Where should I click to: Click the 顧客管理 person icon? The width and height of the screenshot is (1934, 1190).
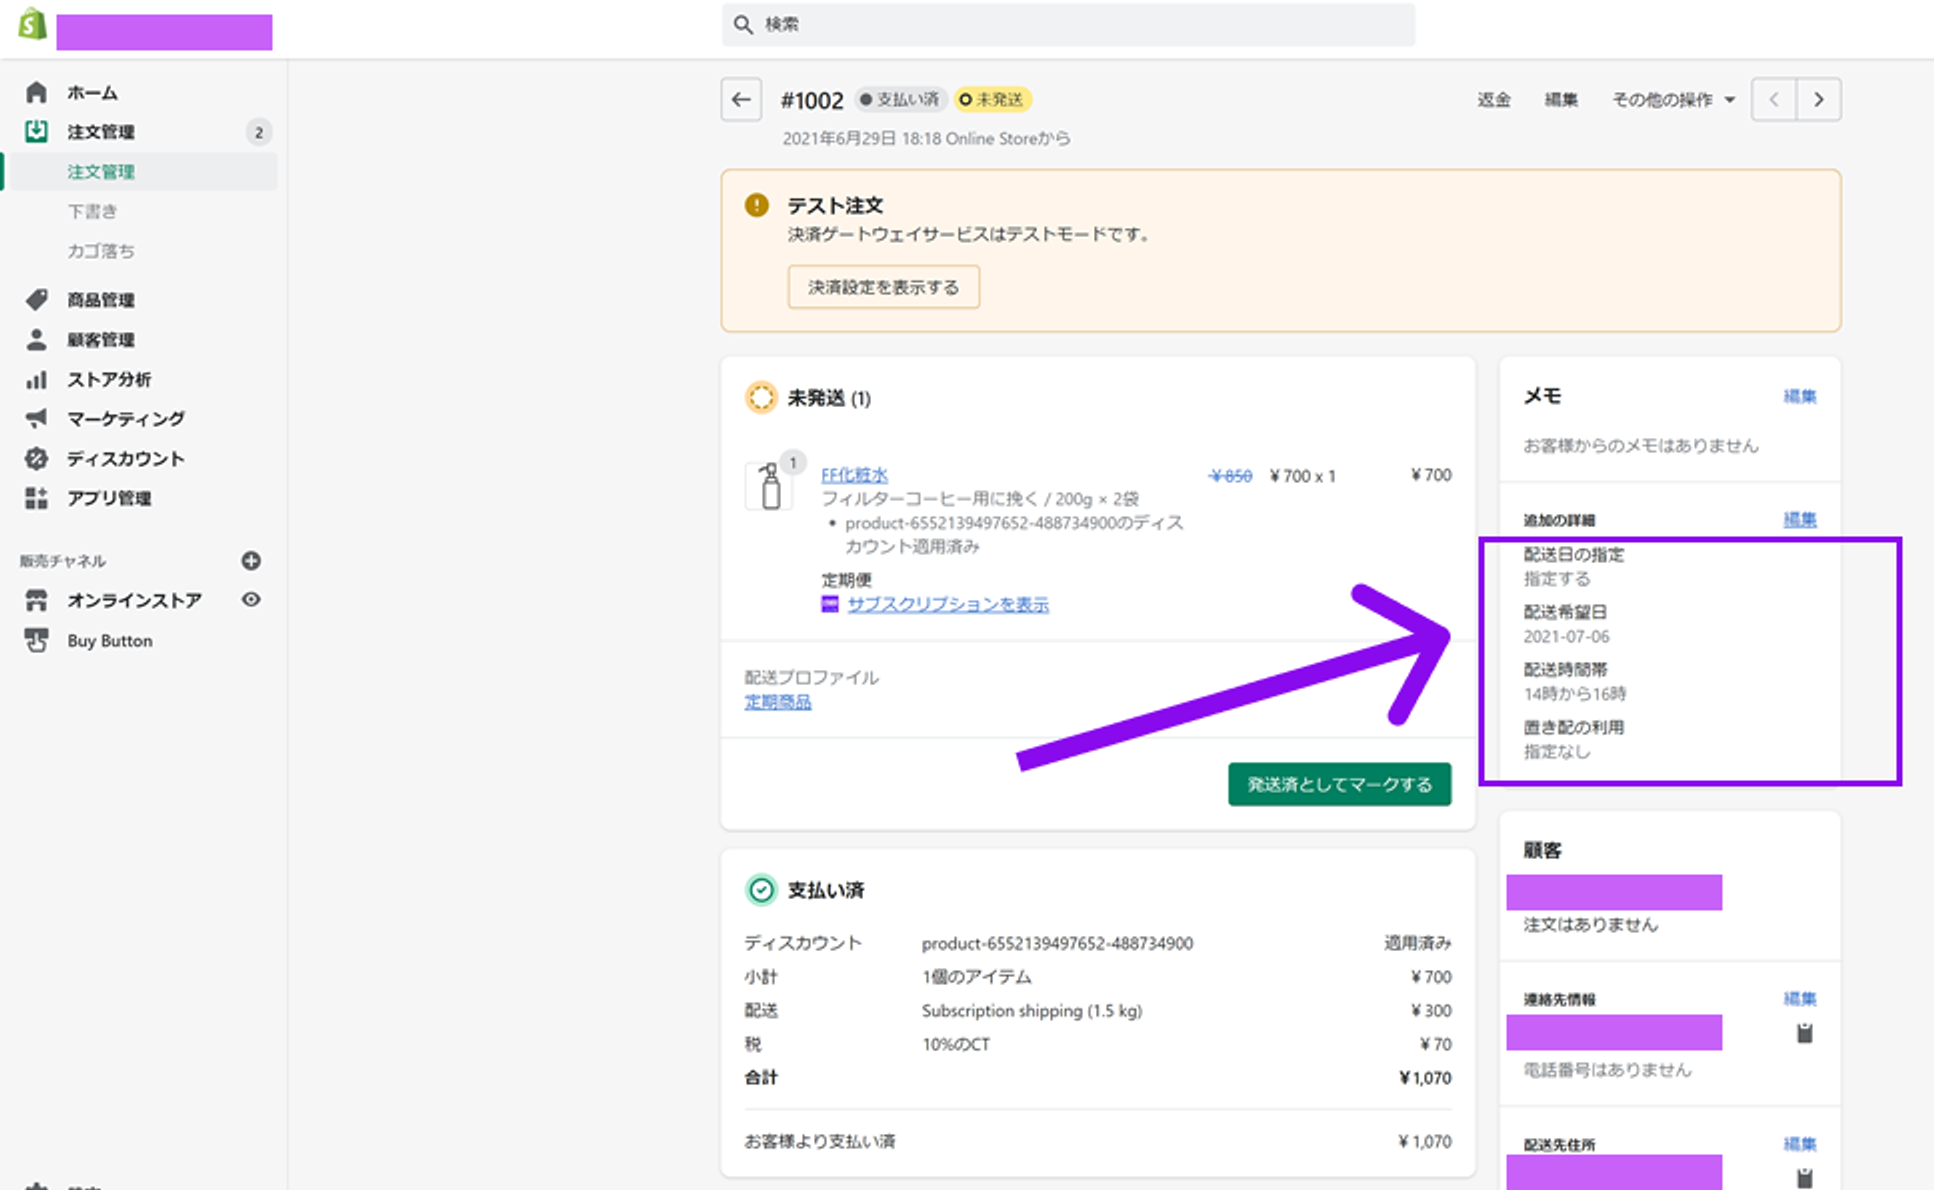pos(37,340)
